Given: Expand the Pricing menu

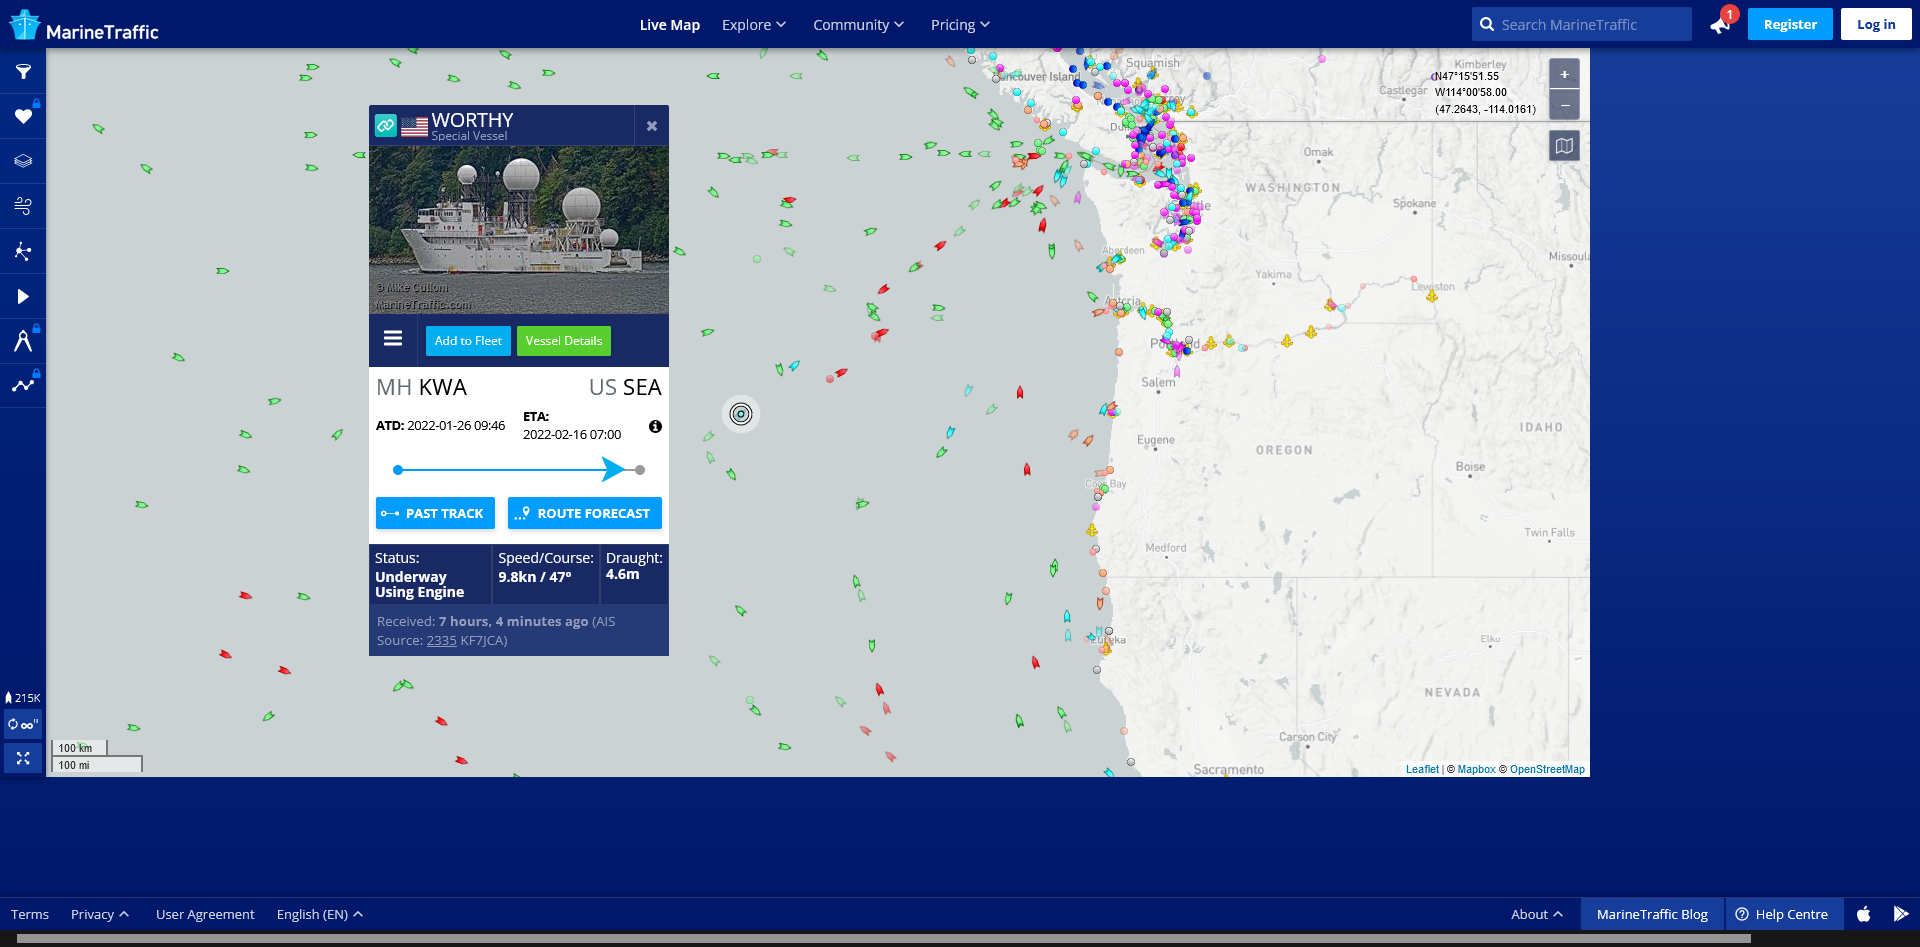Looking at the screenshot, I should 960,25.
